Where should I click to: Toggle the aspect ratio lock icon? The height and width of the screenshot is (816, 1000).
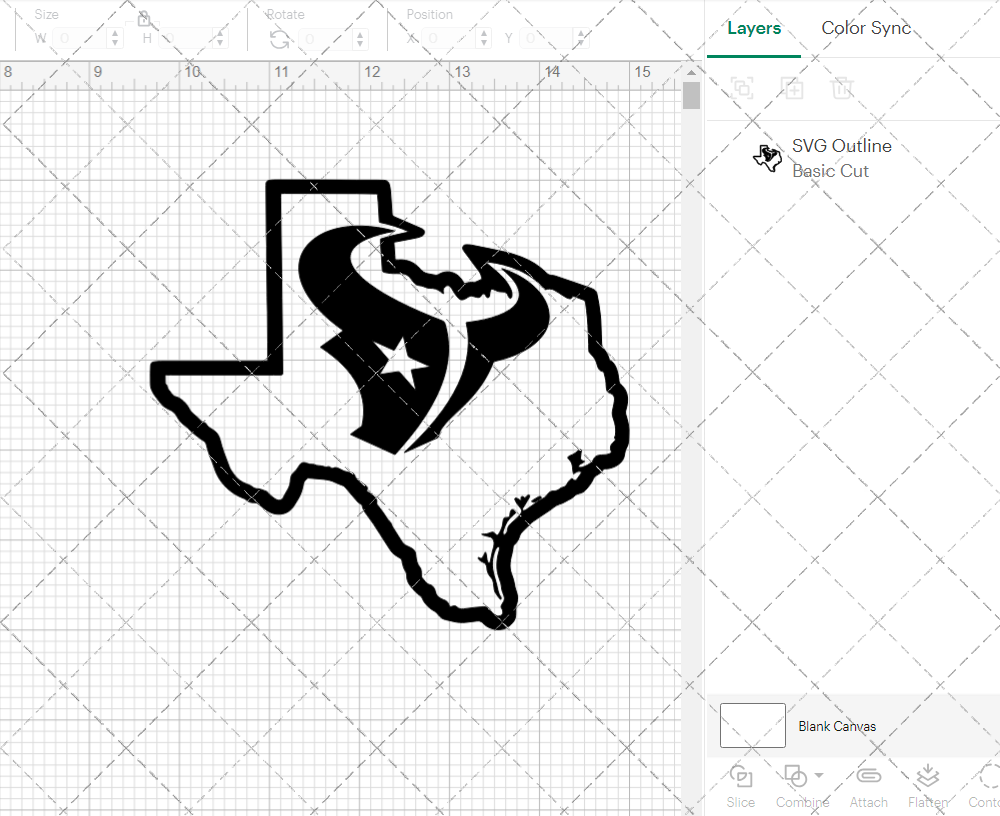click(x=143, y=19)
